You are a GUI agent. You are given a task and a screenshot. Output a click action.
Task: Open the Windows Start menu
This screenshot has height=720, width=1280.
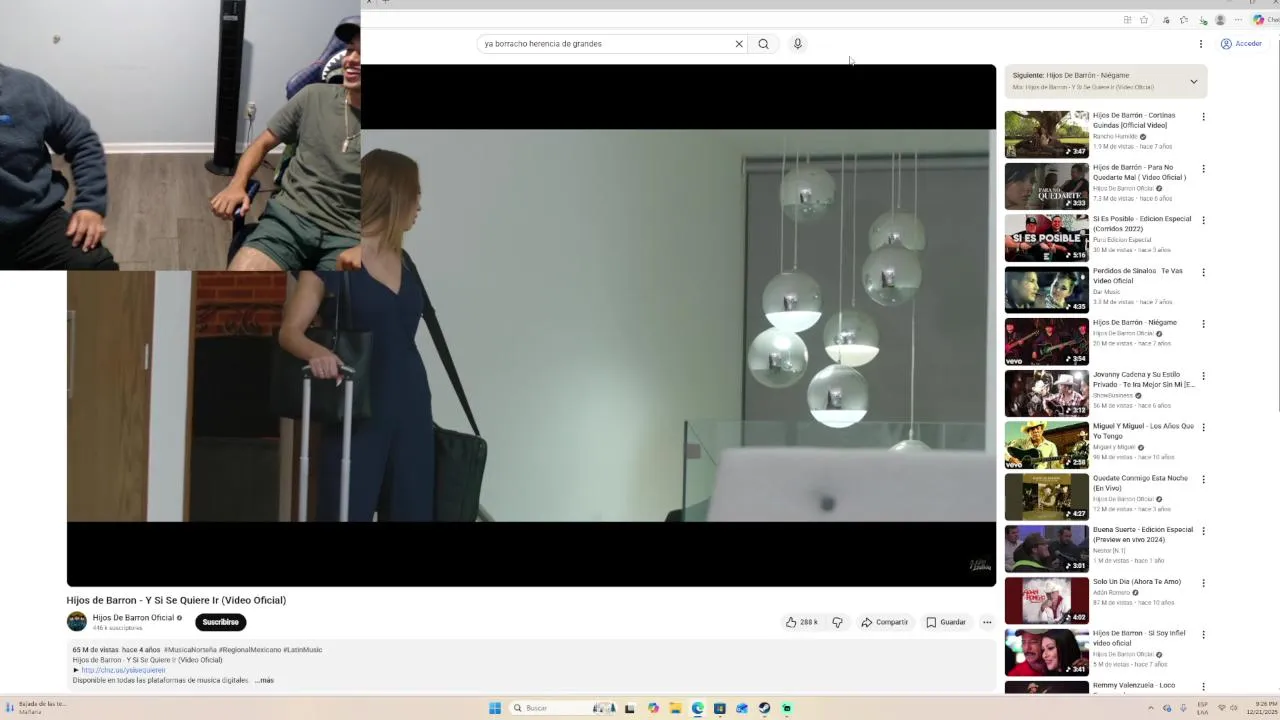click(x=494, y=708)
